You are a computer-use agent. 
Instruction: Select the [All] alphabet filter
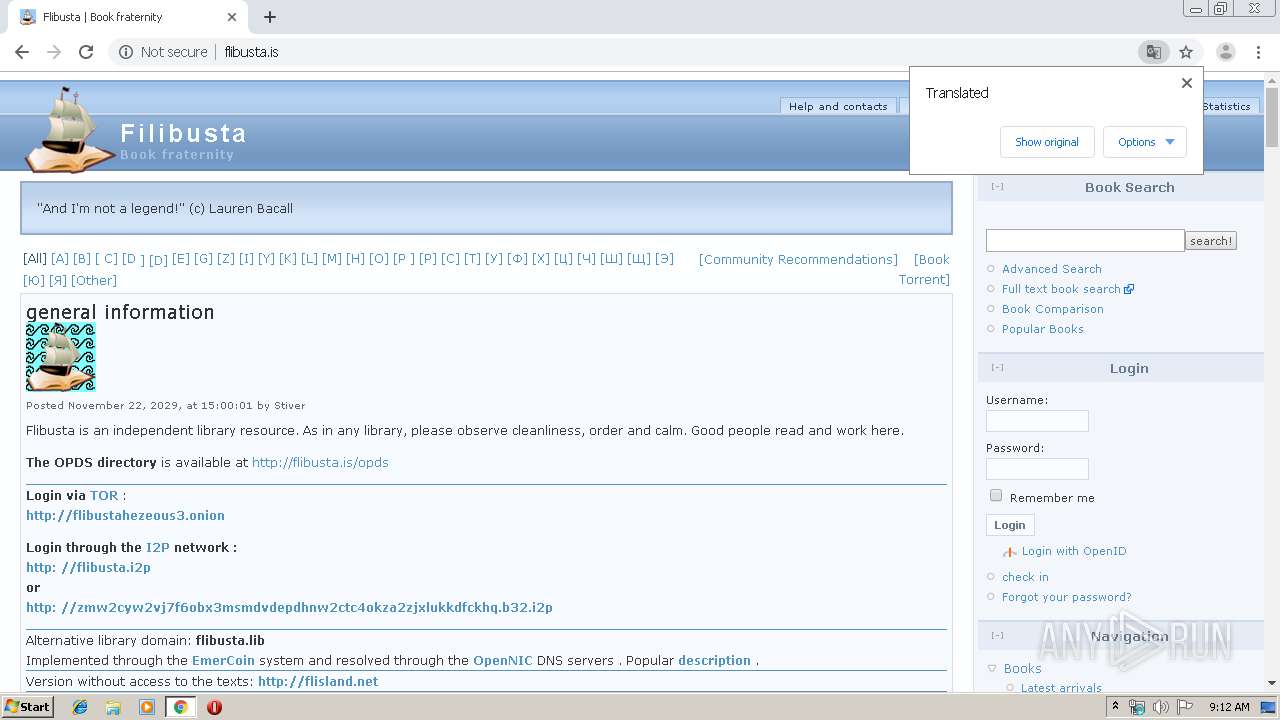35,259
